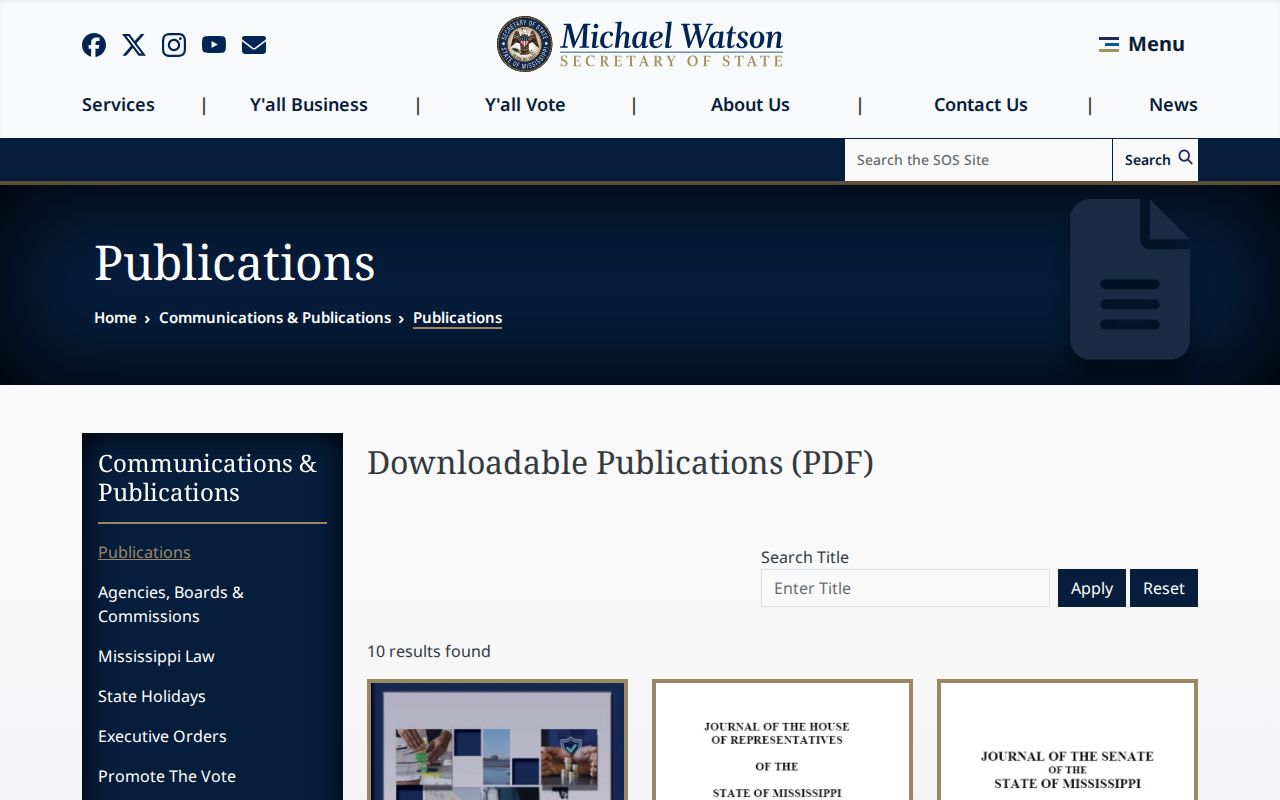Viewport: 1280px width, 800px height.
Task: Click the Reset button
Action: pyautogui.click(x=1164, y=588)
